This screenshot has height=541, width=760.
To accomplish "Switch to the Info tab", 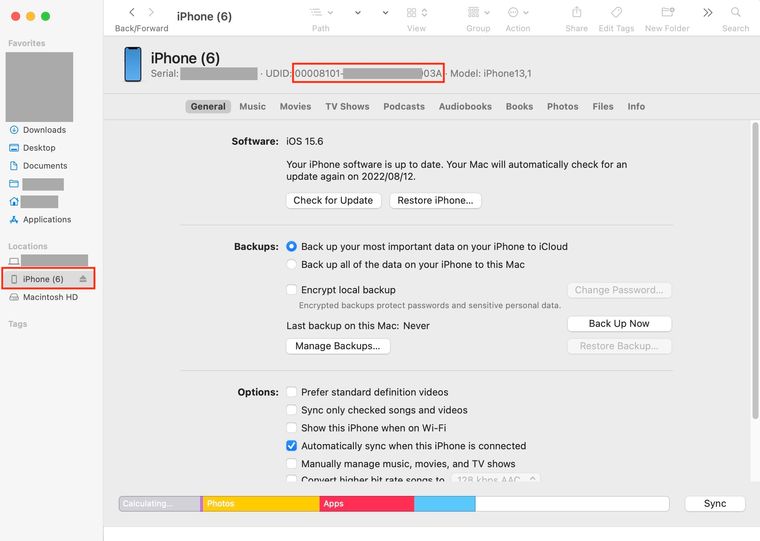I will click(x=636, y=107).
